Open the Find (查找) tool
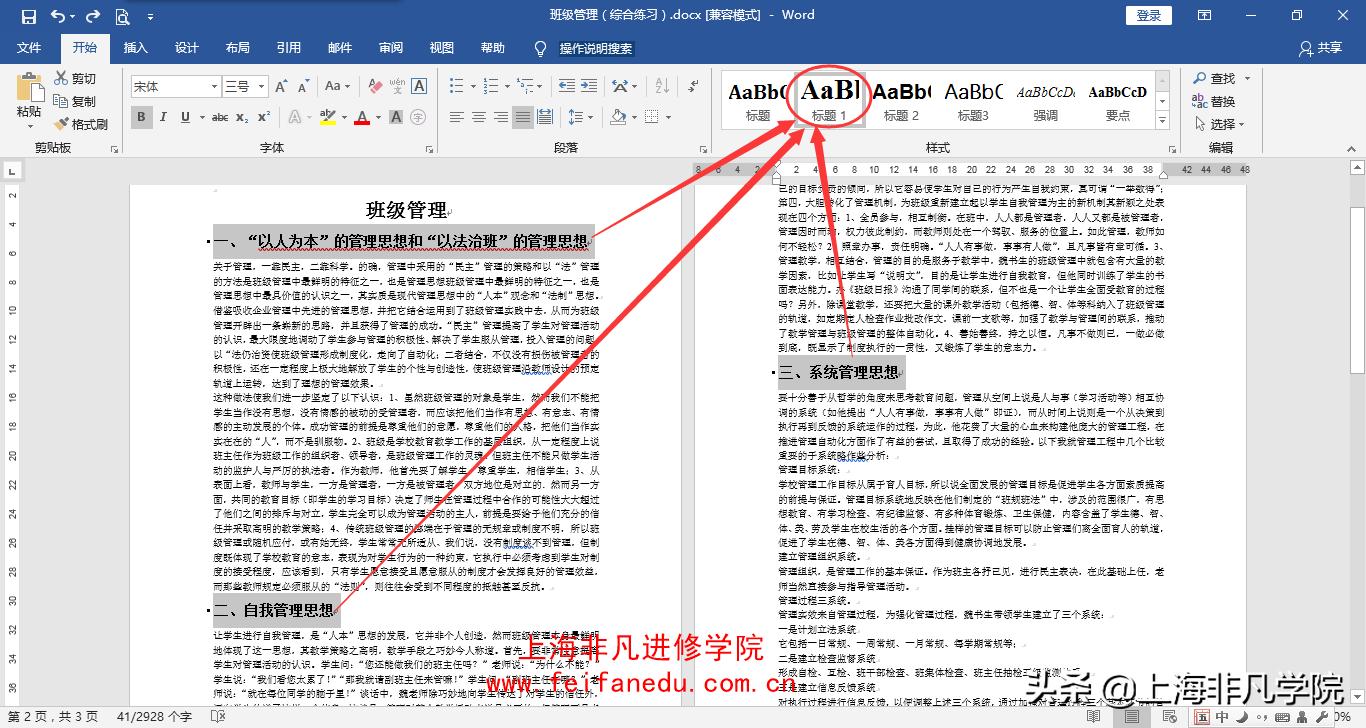The image size is (1366, 728). [x=1221, y=77]
